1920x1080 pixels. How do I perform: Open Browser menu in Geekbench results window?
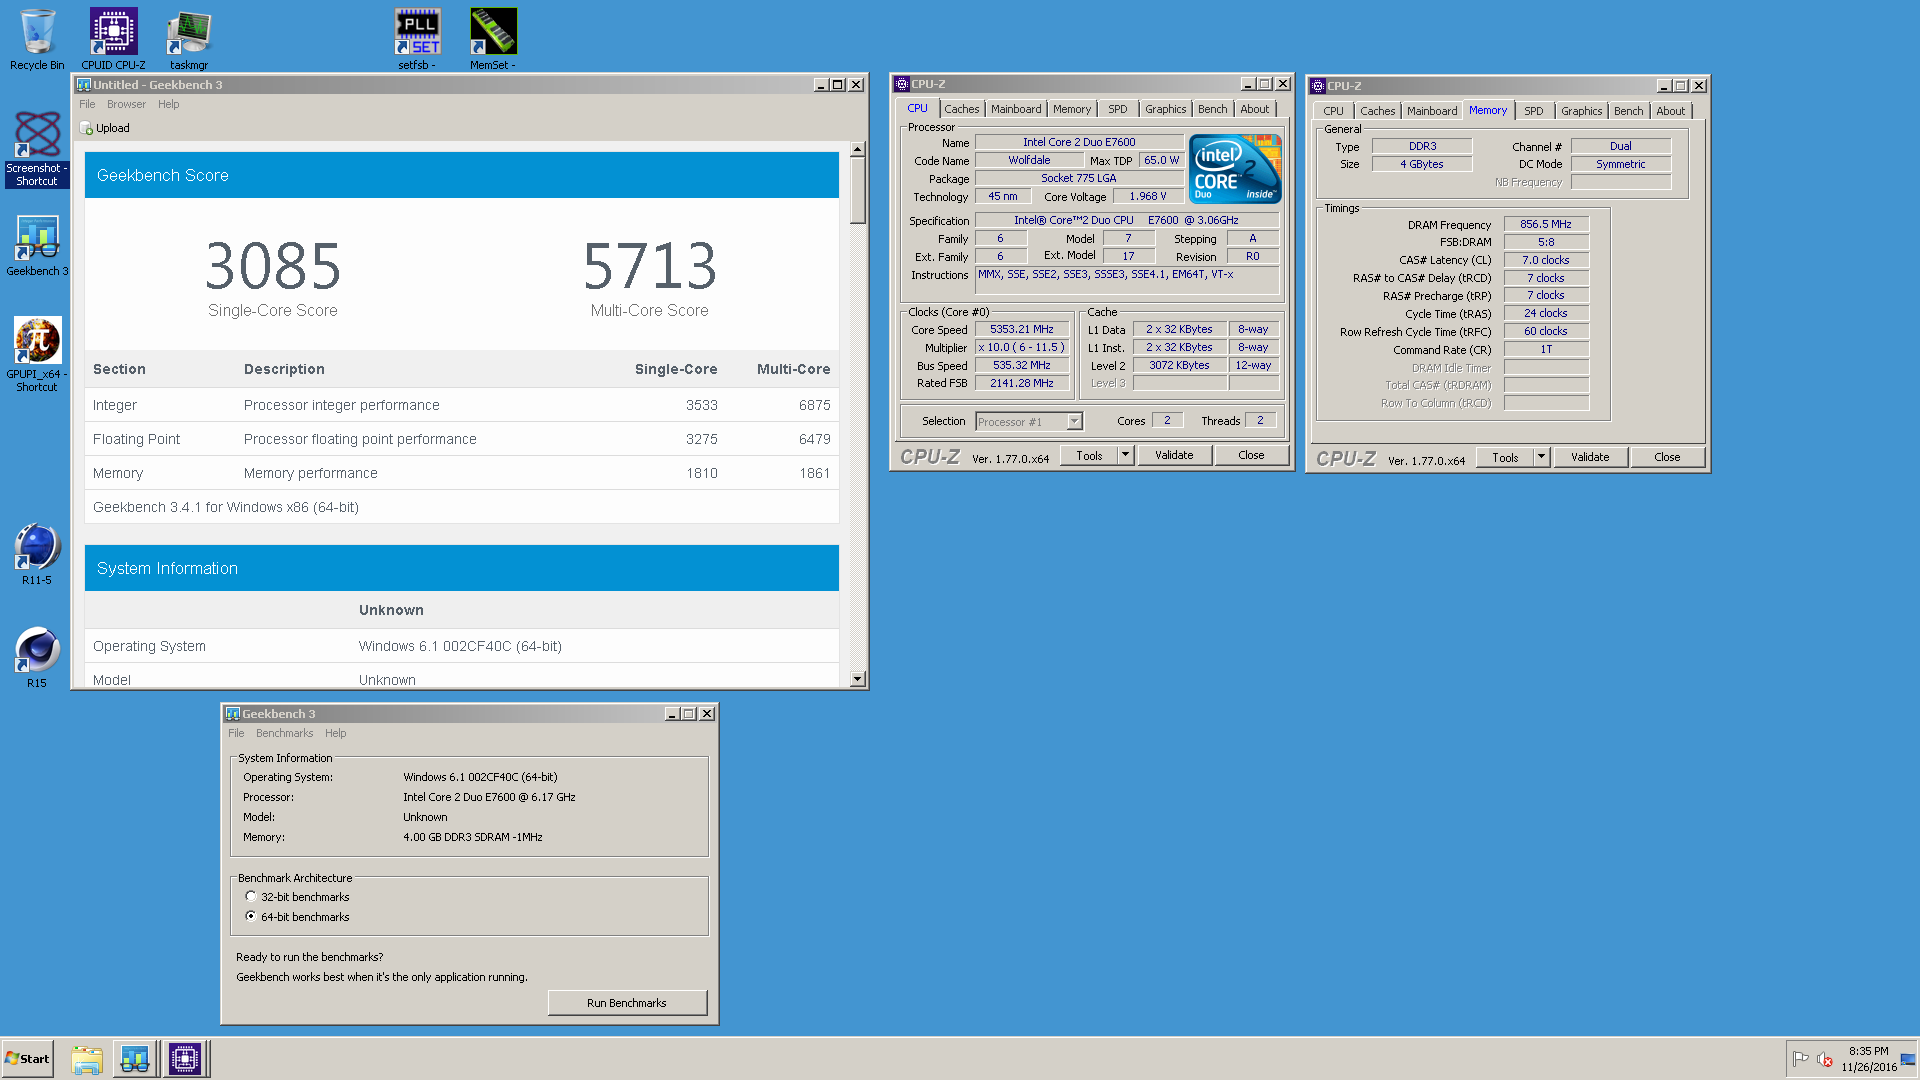point(126,104)
